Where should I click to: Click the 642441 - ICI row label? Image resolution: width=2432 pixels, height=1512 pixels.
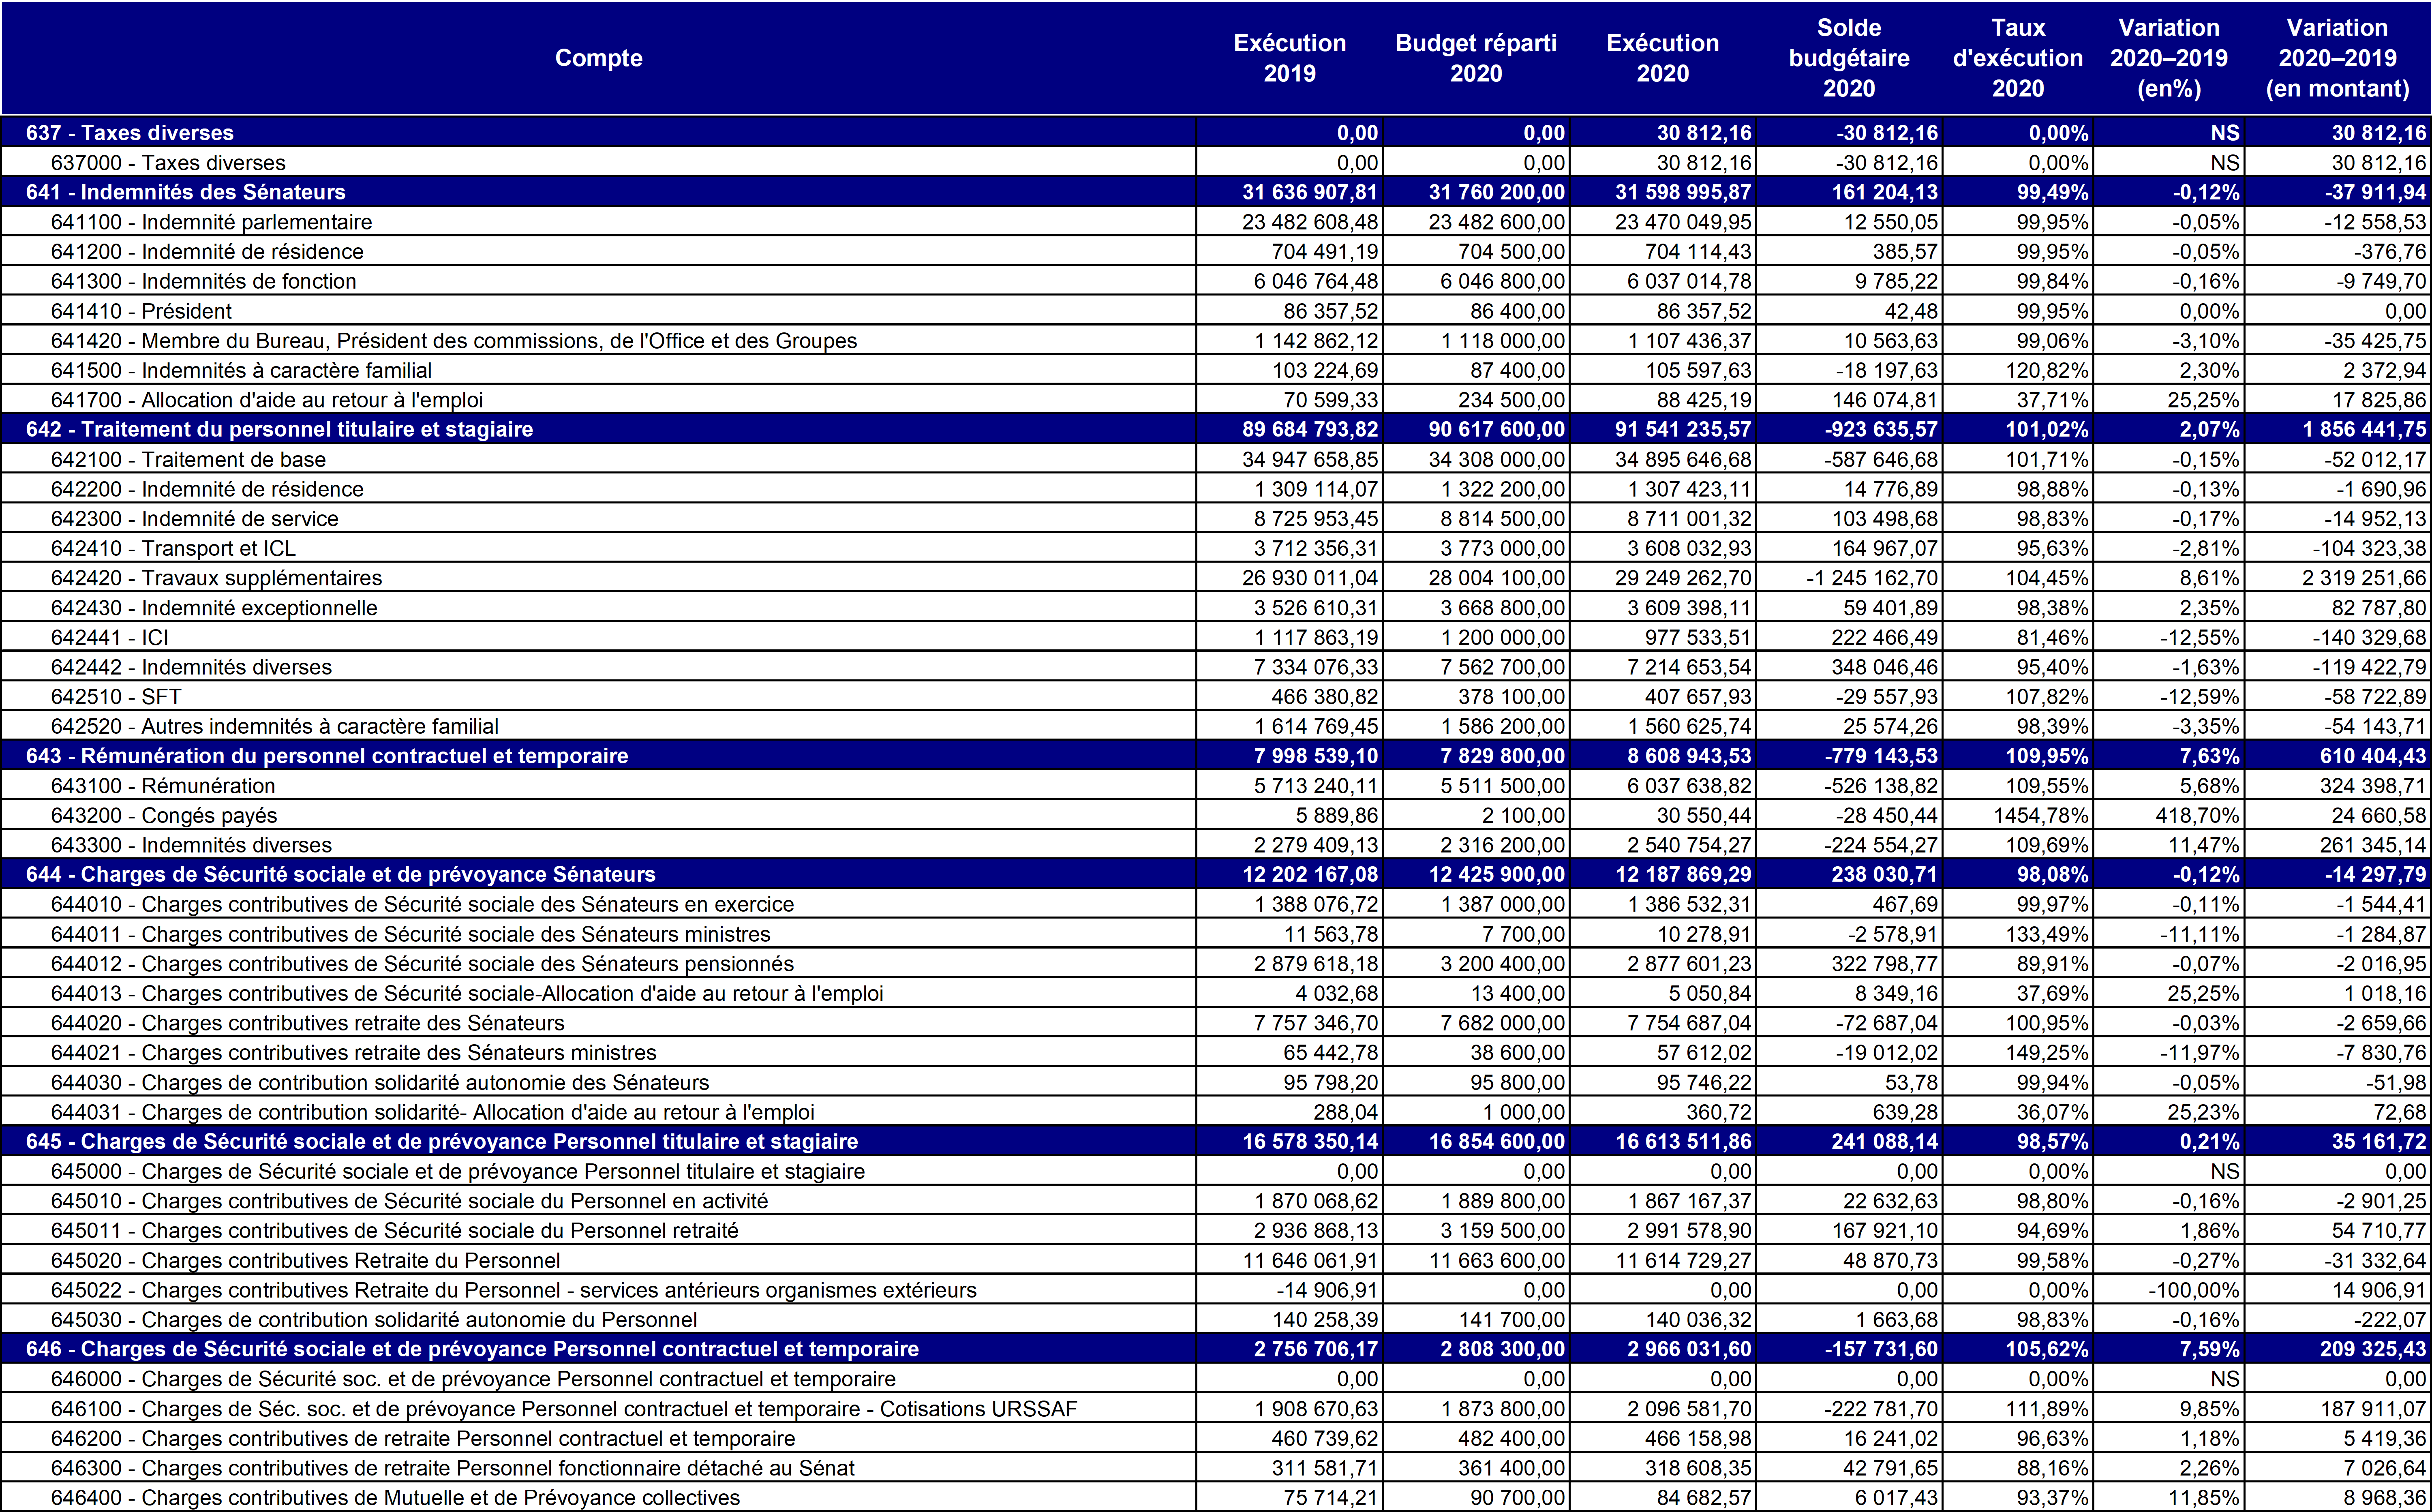point(110,637)
